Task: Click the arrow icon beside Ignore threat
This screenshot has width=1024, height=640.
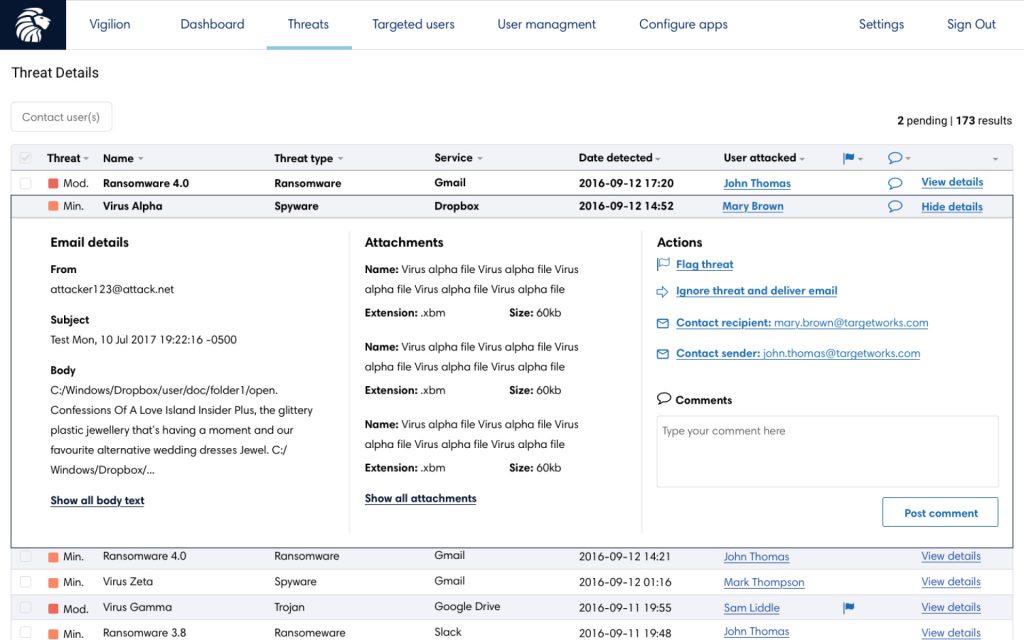Action: pos(662,291)
